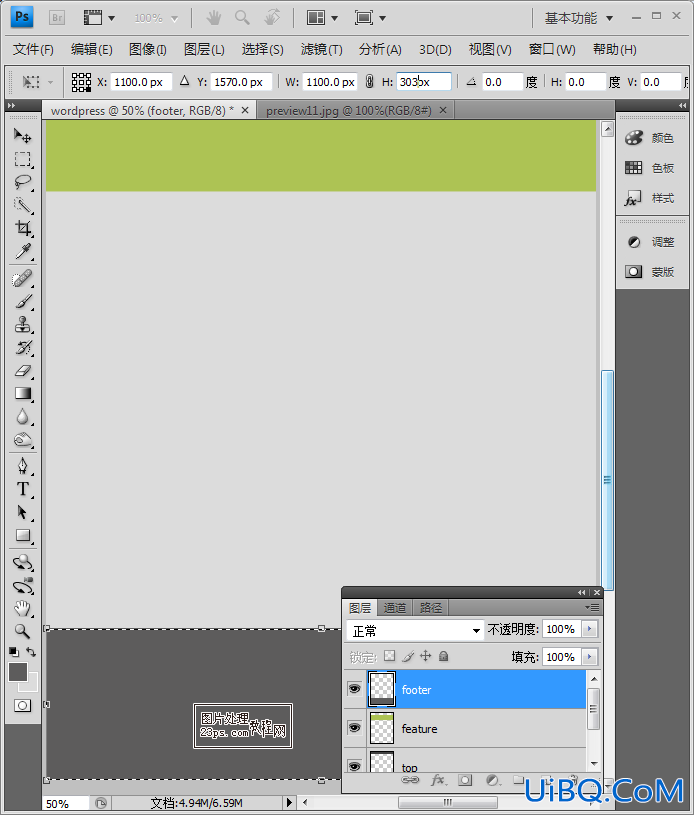Open the layers panel options menu

592,607
